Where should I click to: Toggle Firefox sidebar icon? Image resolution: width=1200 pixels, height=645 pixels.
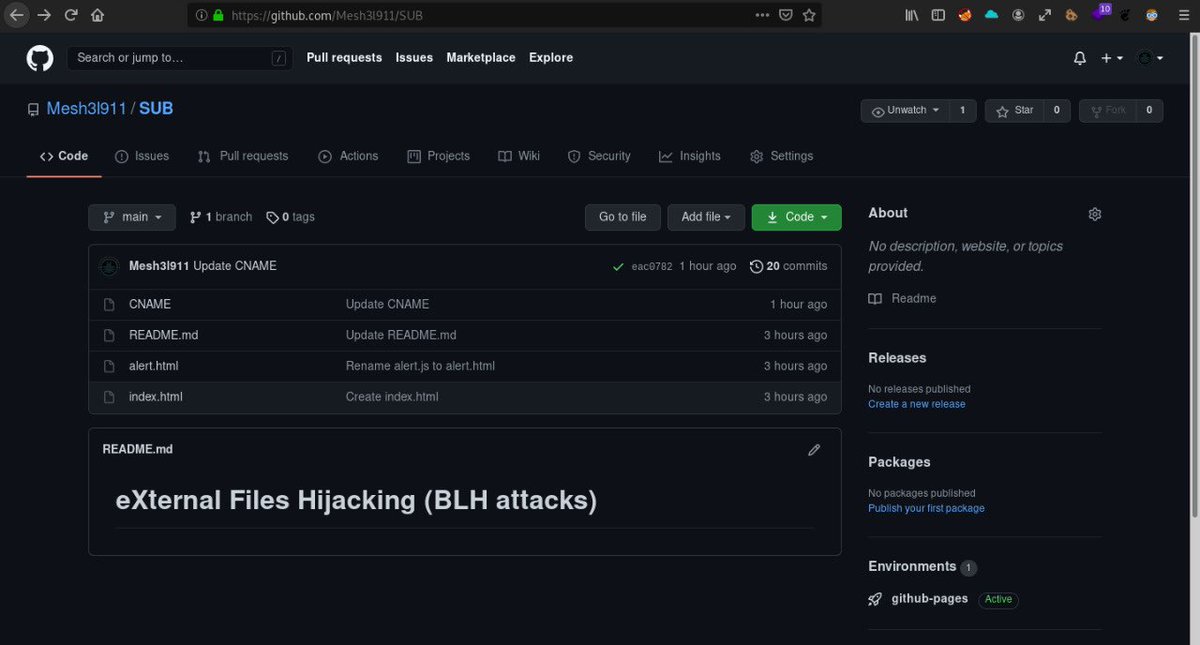(x=938, y=15)
